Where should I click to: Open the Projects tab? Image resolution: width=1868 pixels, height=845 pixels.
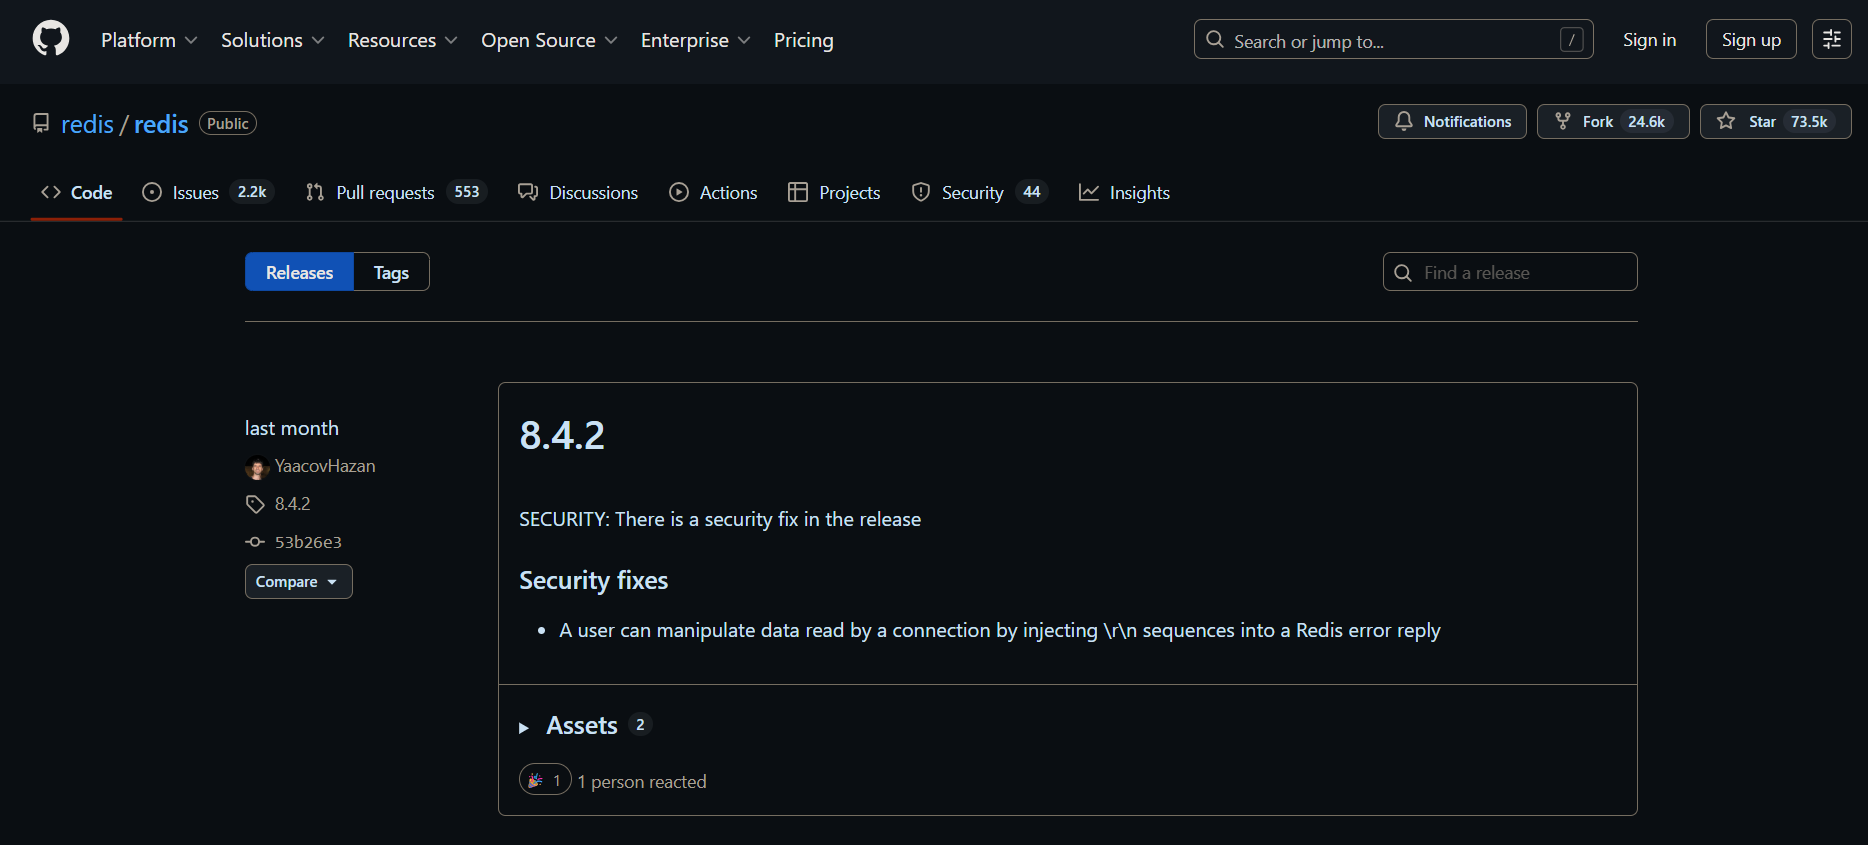click(834, 192)
